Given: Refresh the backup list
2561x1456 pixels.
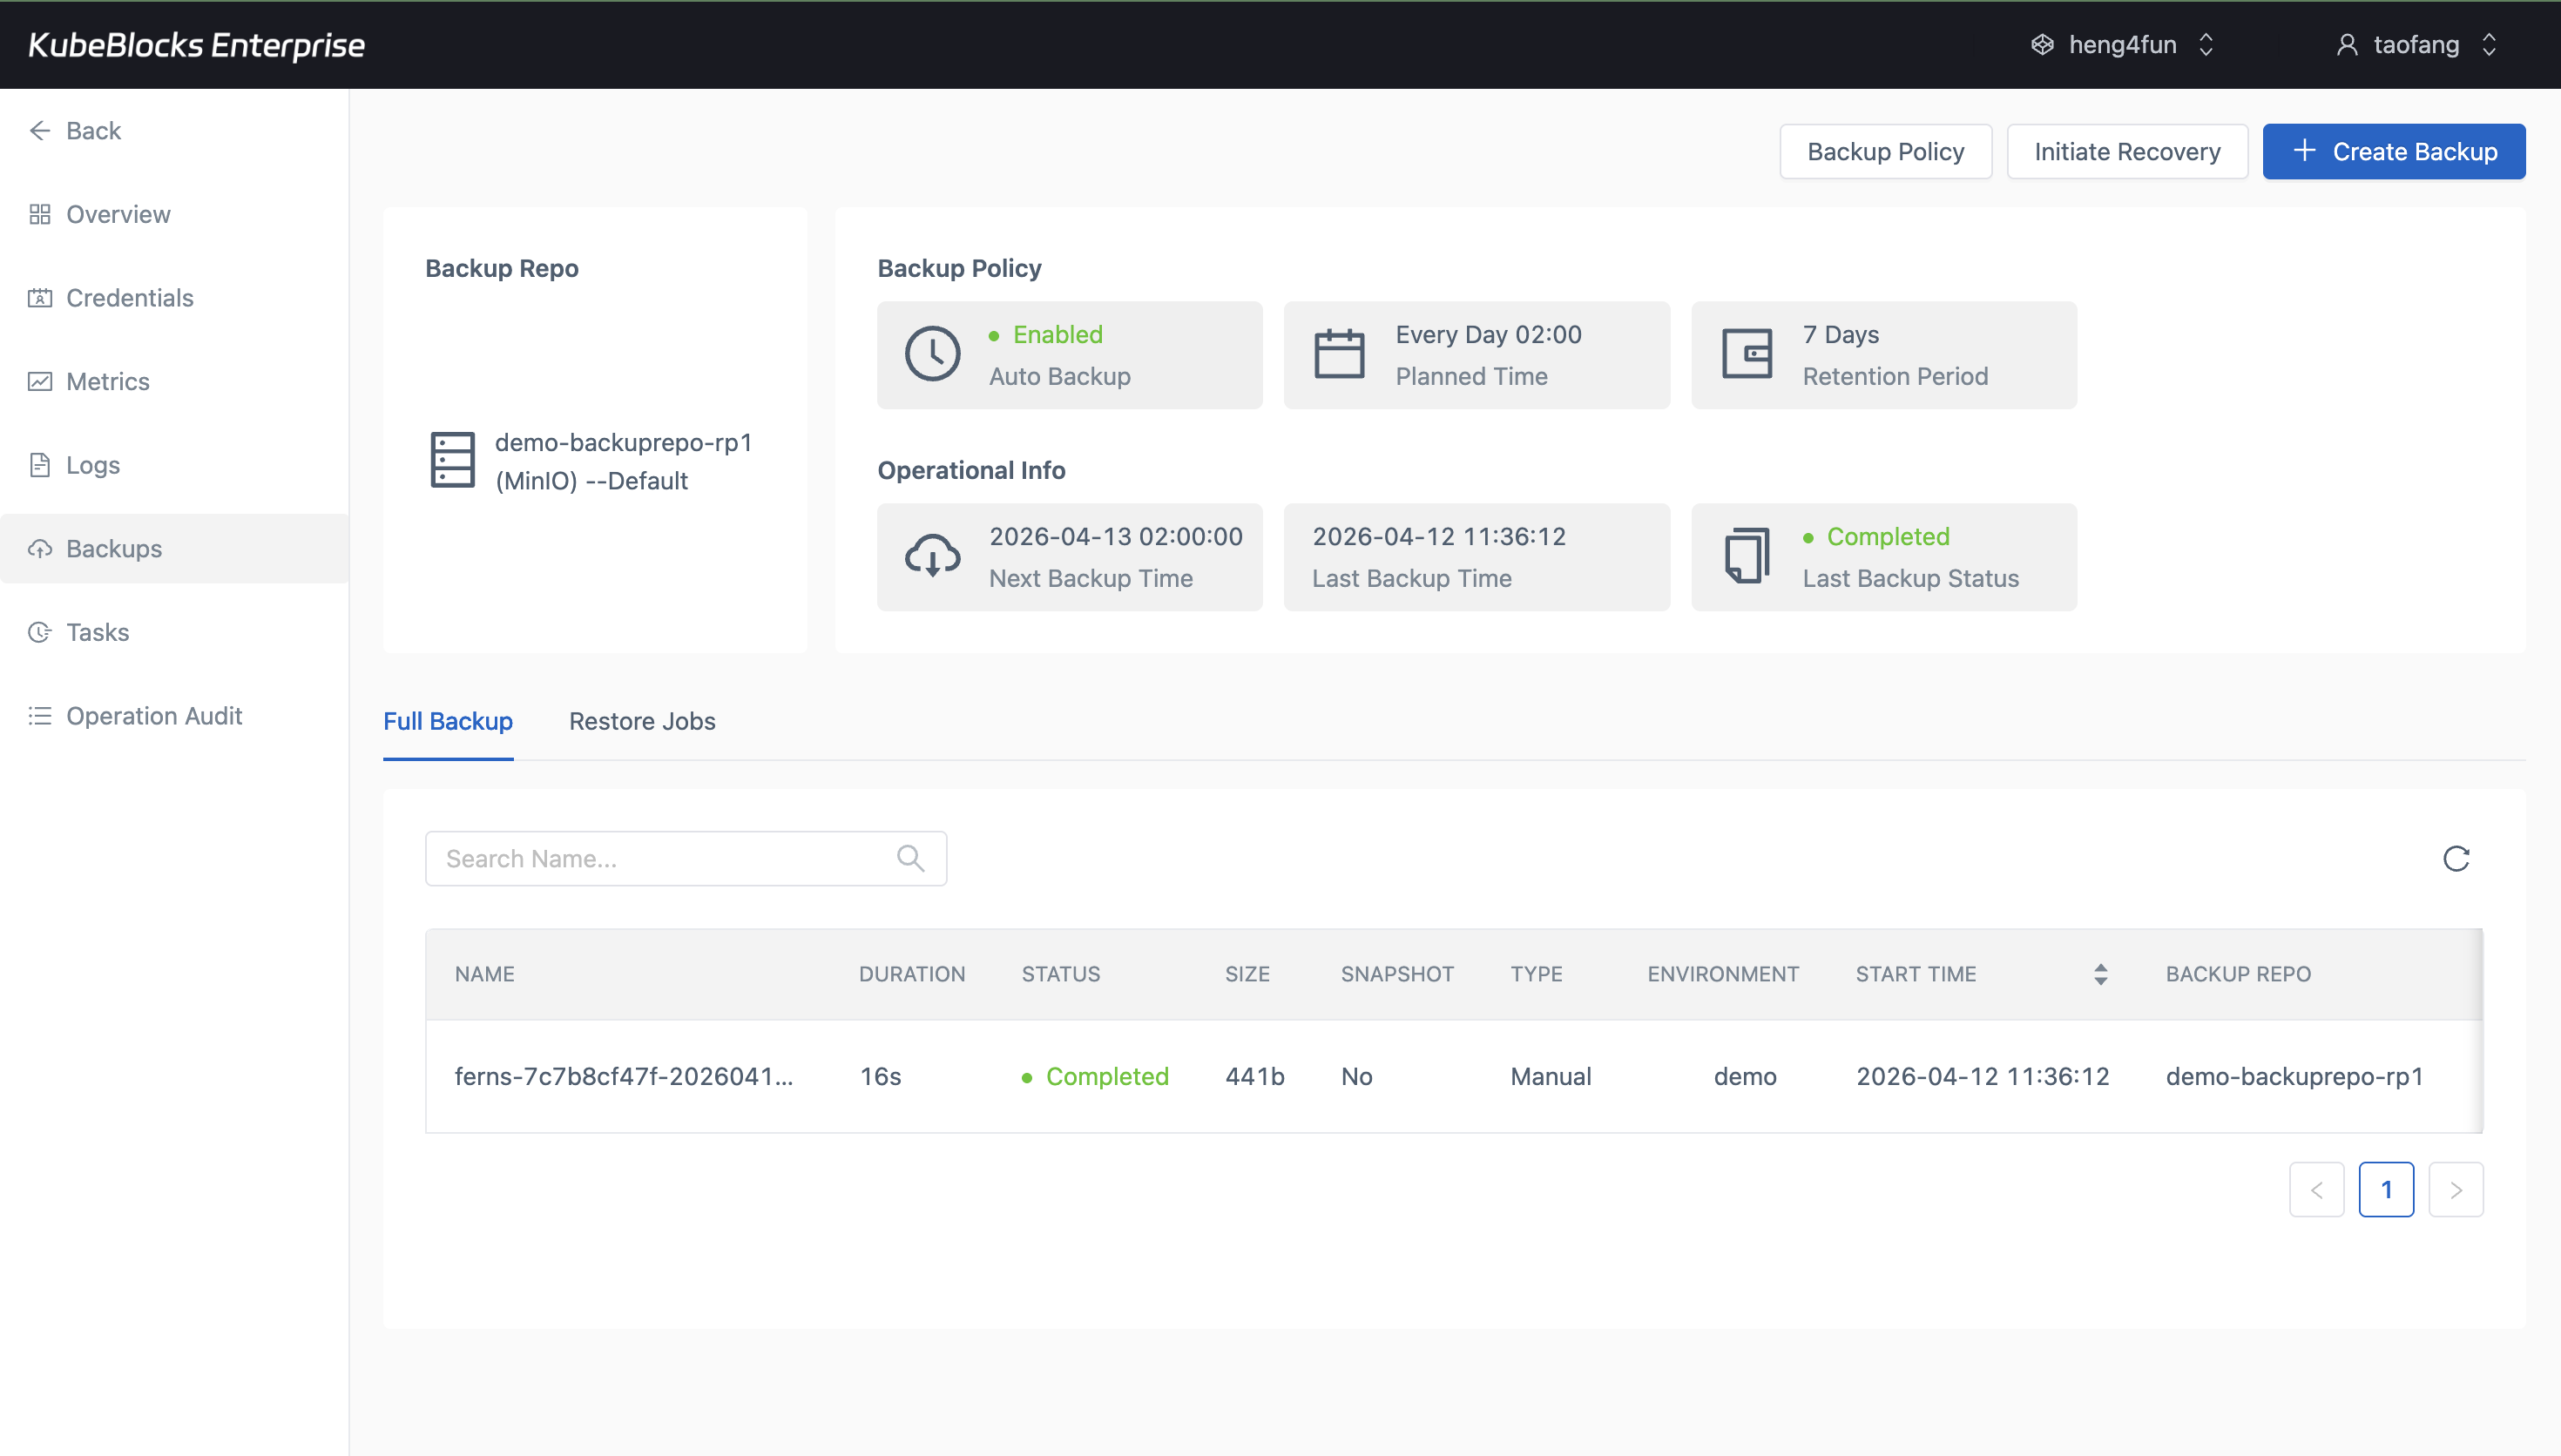Looking at the screenshot, I should pos(2457,858).
